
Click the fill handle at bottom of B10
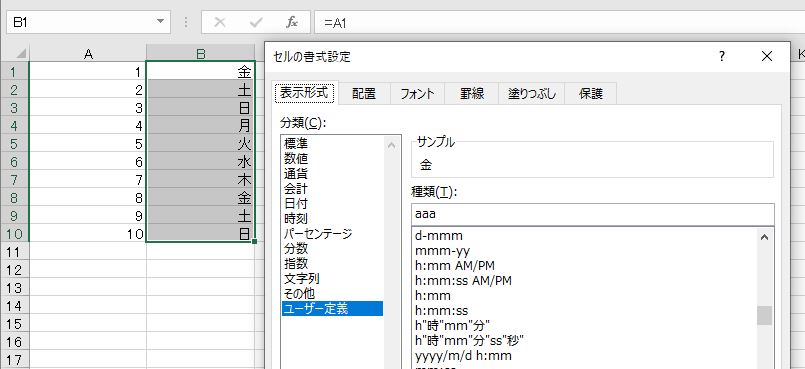tap(255, 242)
